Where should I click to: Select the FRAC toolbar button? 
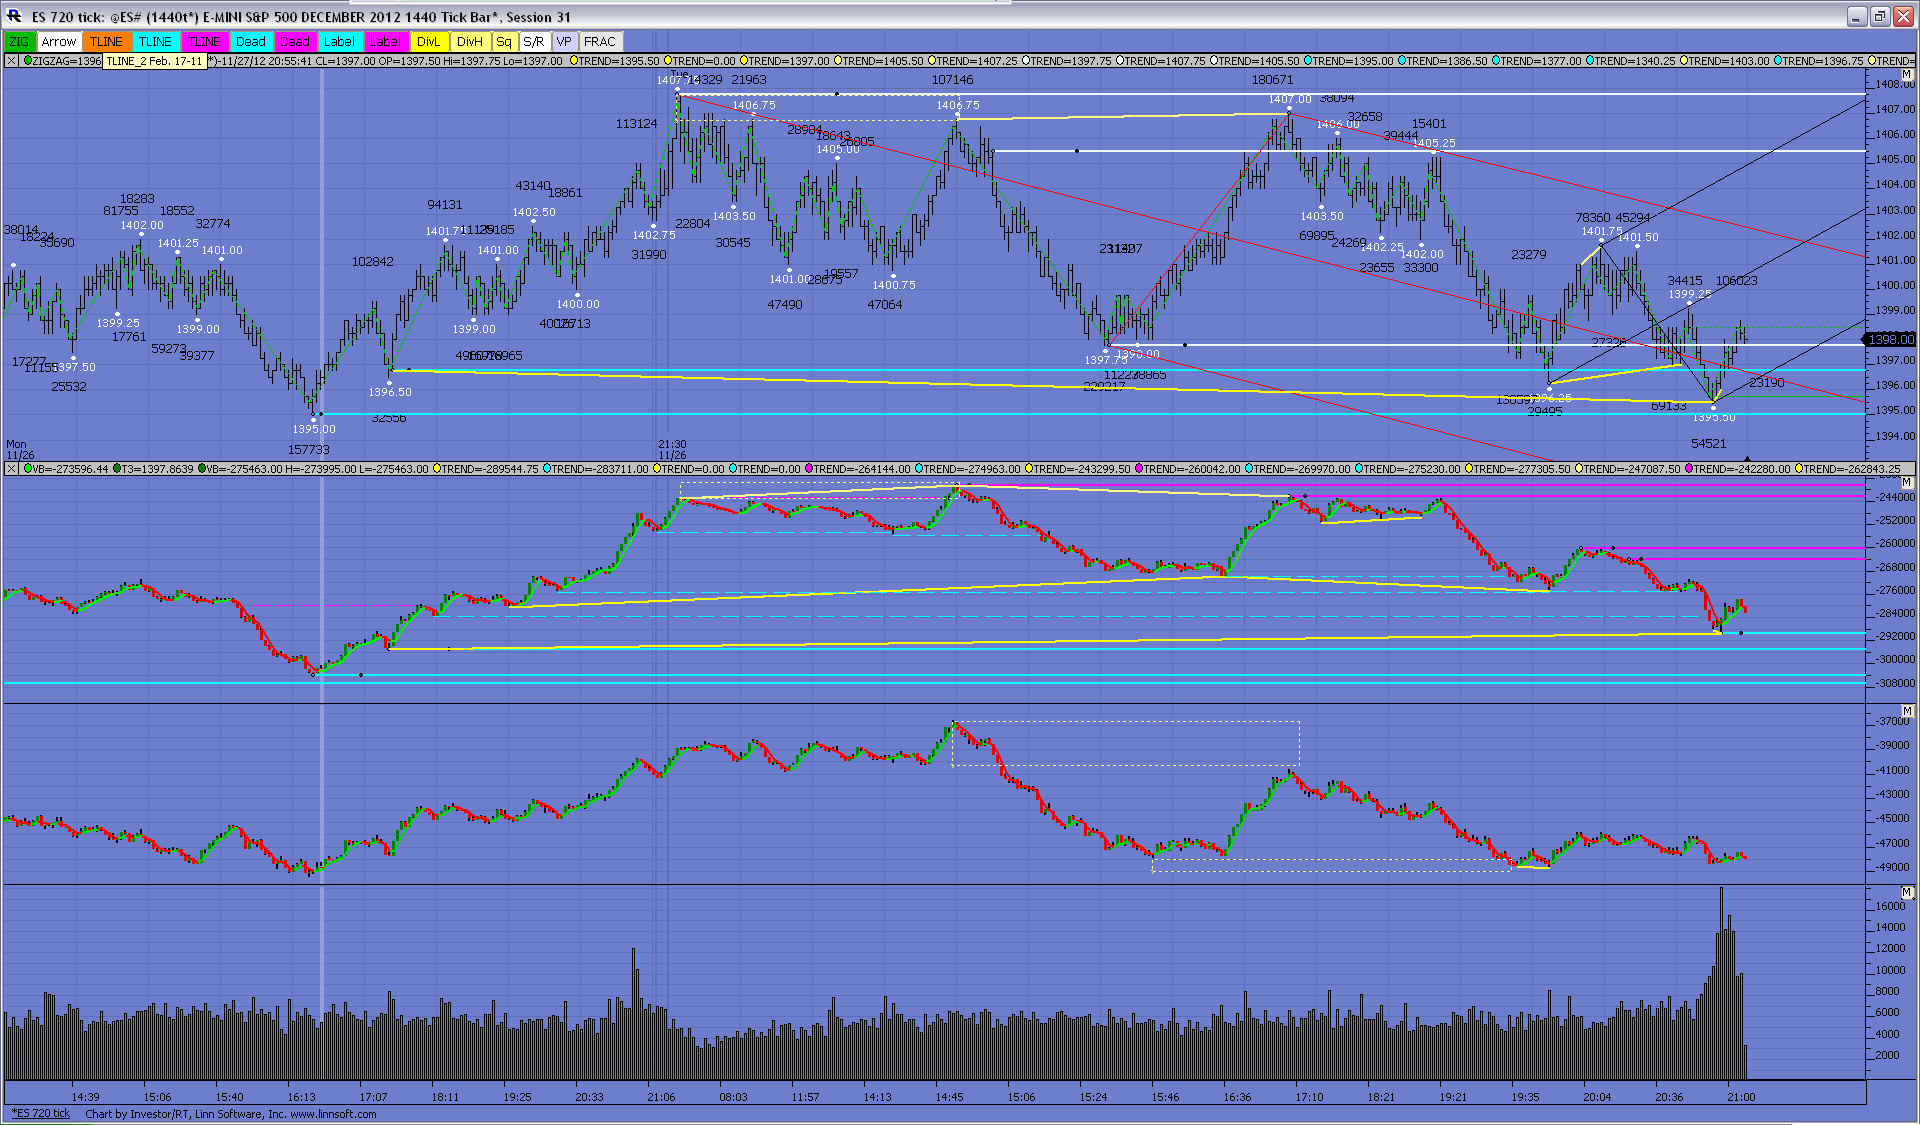click(600, 41)
